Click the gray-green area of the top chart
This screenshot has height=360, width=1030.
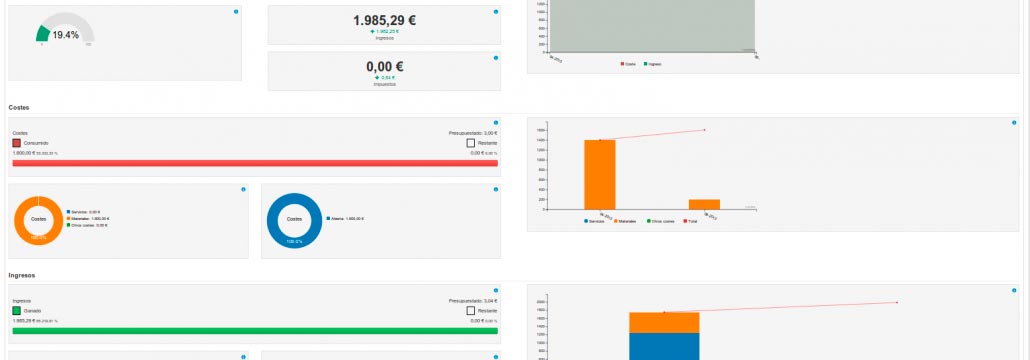pos(652,25)
